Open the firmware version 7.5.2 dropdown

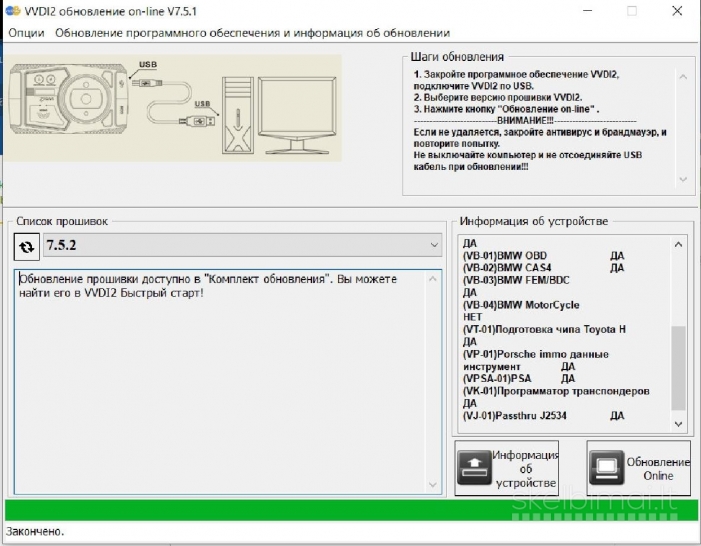point(242,245)
